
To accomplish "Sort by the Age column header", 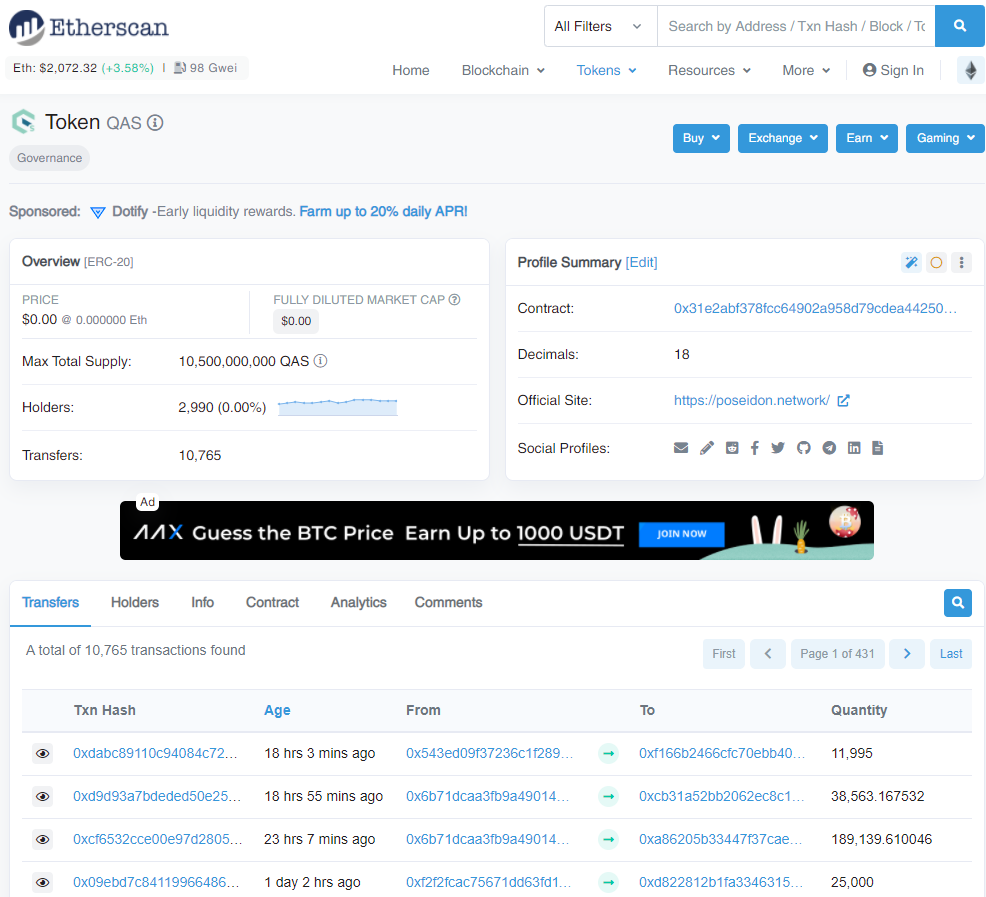I will tap(277, 710).
